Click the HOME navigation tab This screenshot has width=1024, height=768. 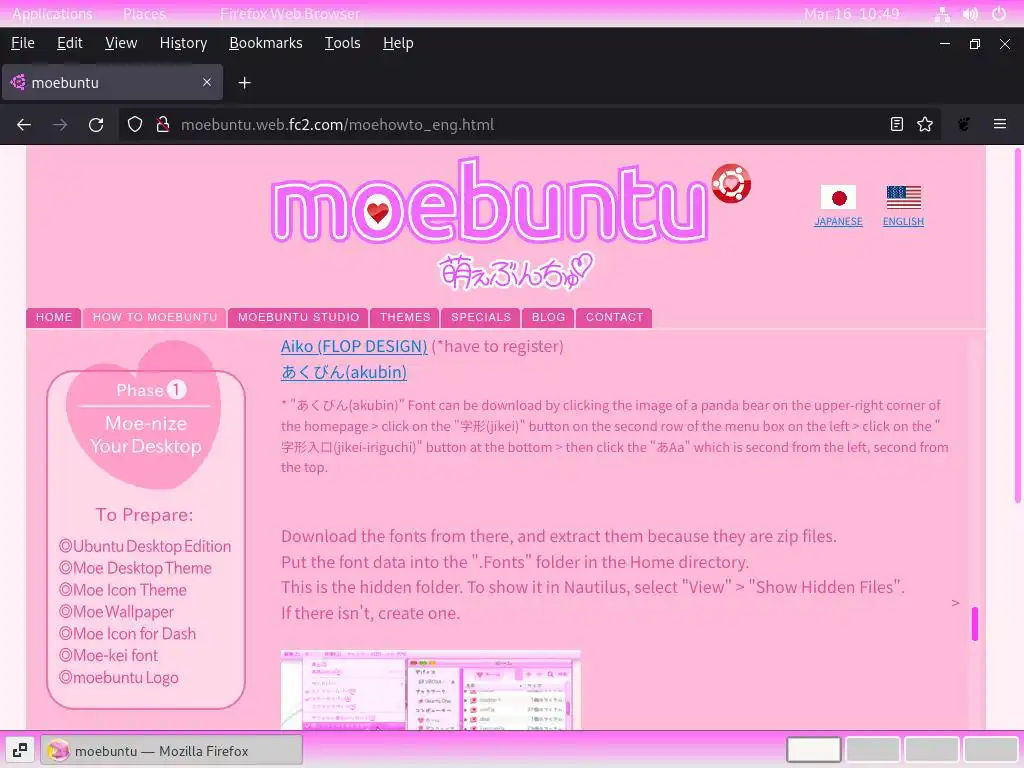coord(54,317)
